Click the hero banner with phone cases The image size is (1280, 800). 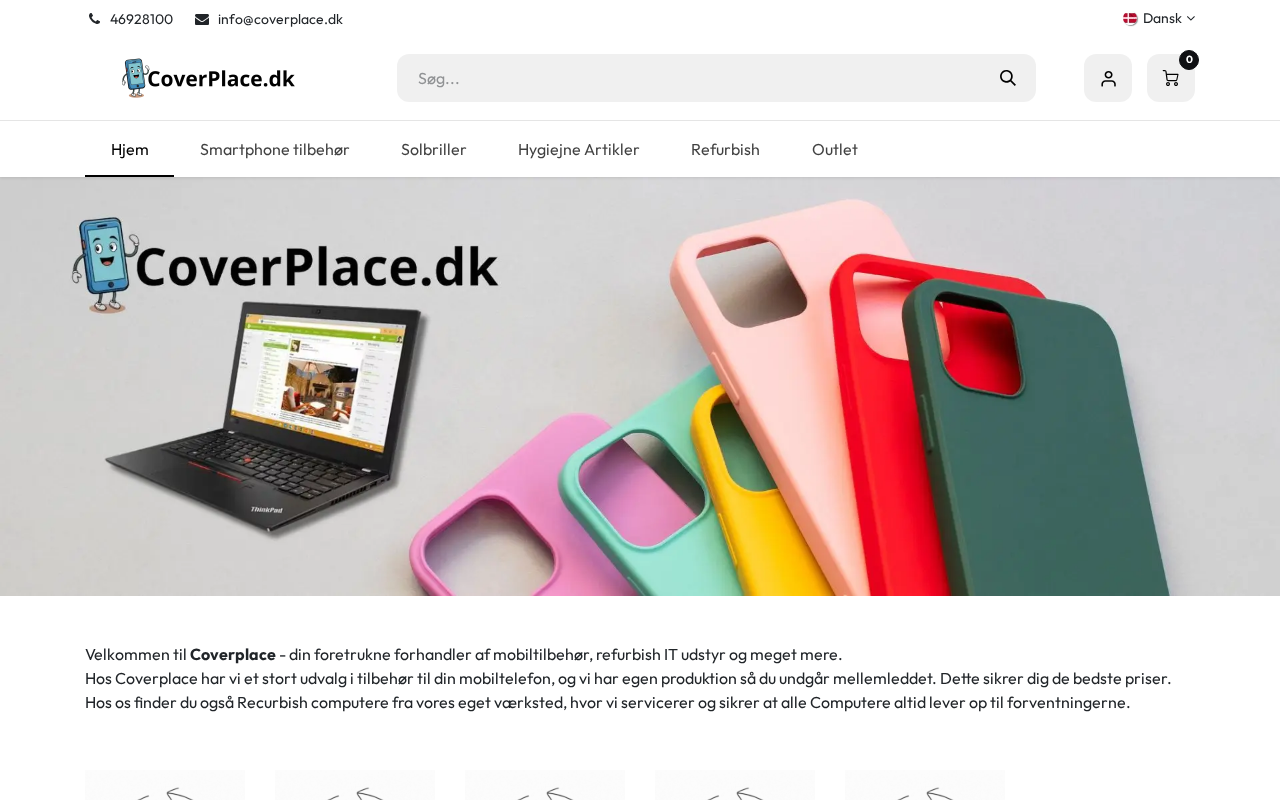[x=640, y=387]
